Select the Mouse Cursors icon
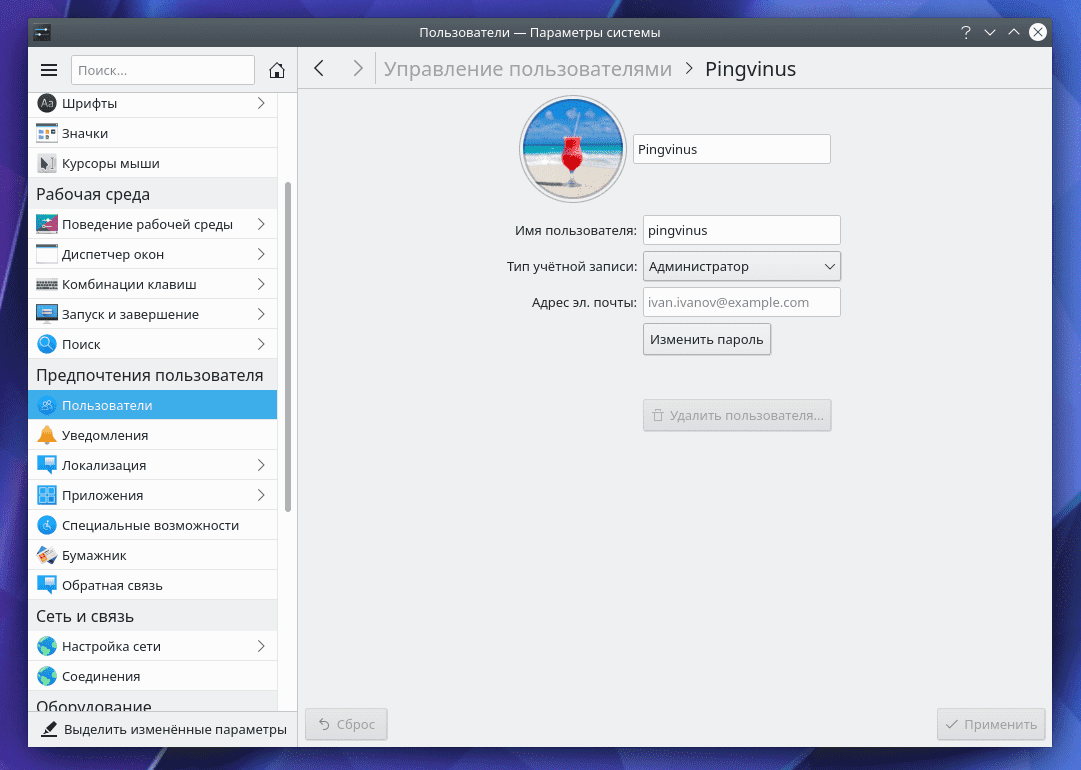Screen dimensions: 1081x770 coord(47,163)
